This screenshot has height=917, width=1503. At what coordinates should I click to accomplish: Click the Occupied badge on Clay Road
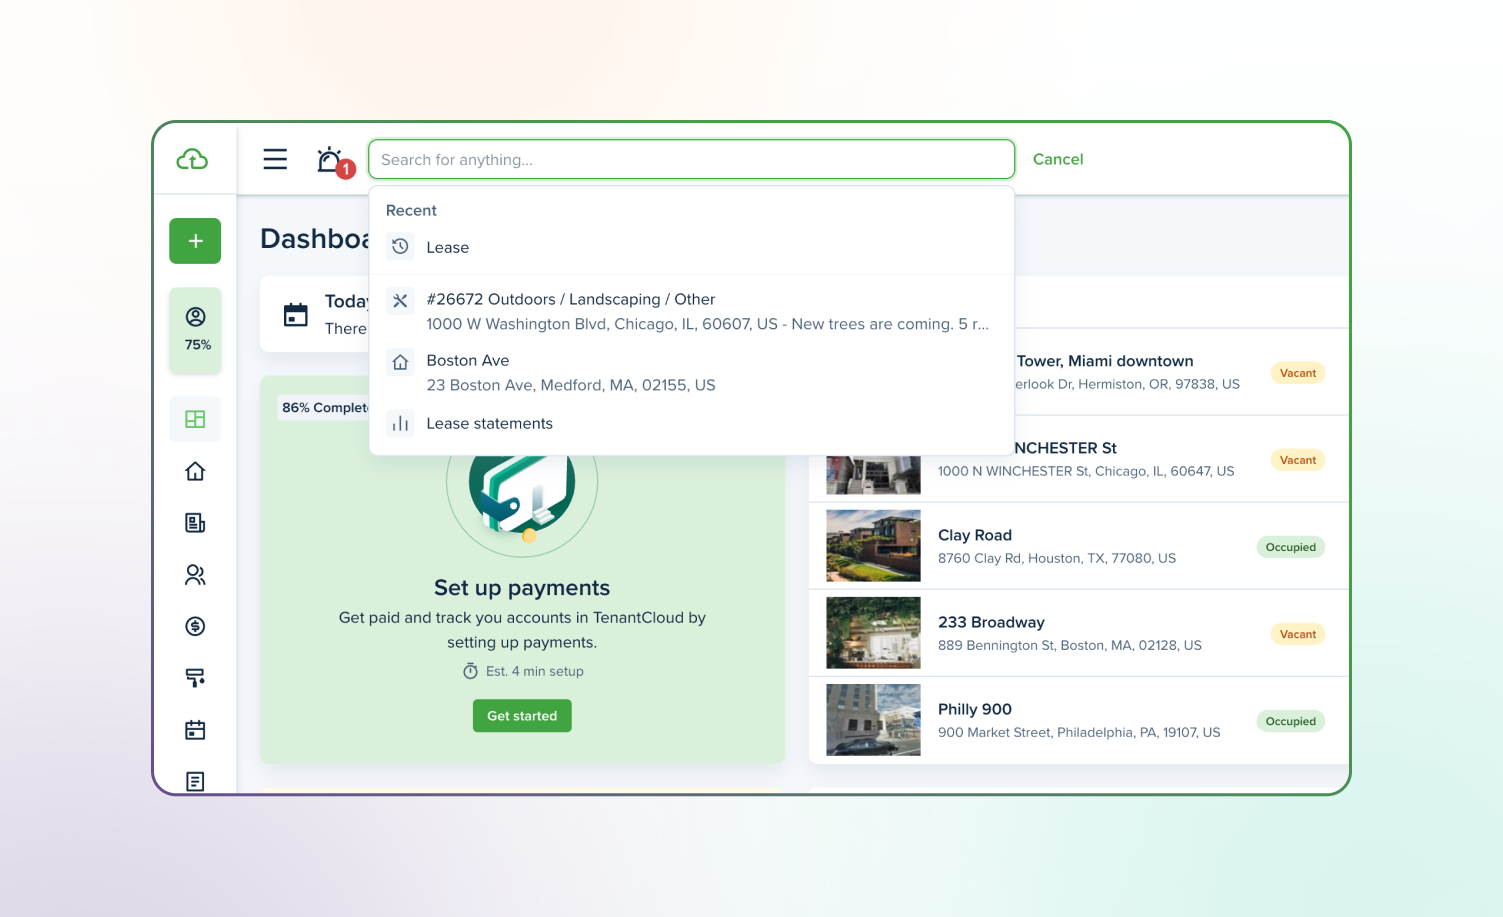(1291, 547)
